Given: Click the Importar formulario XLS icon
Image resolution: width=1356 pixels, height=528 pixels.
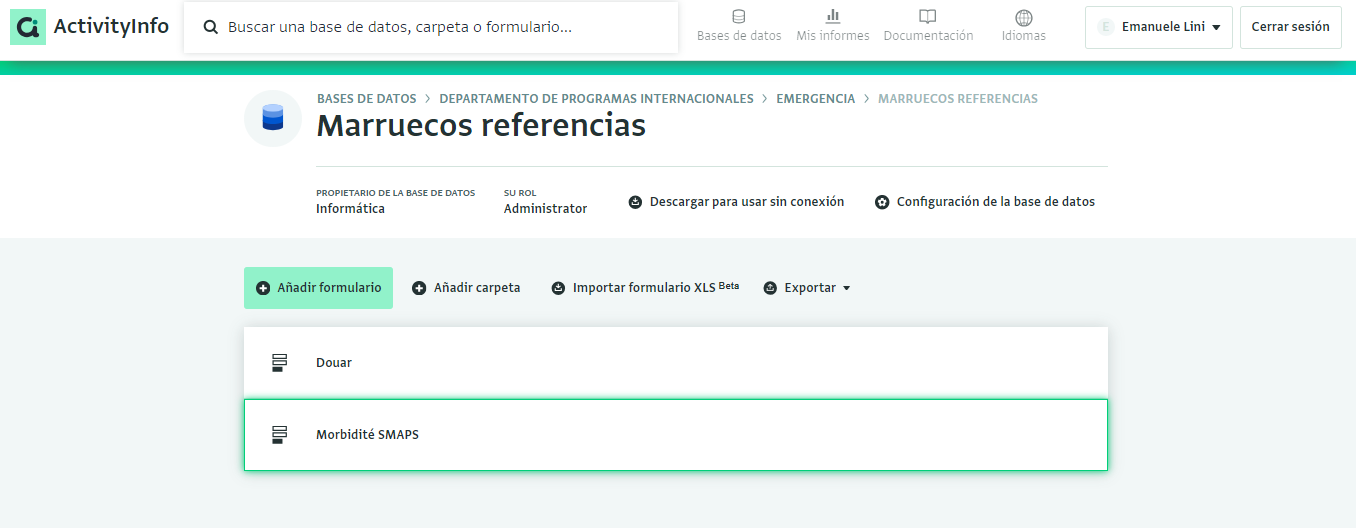Looking at the screenshot, I should (x=558, y=288).
